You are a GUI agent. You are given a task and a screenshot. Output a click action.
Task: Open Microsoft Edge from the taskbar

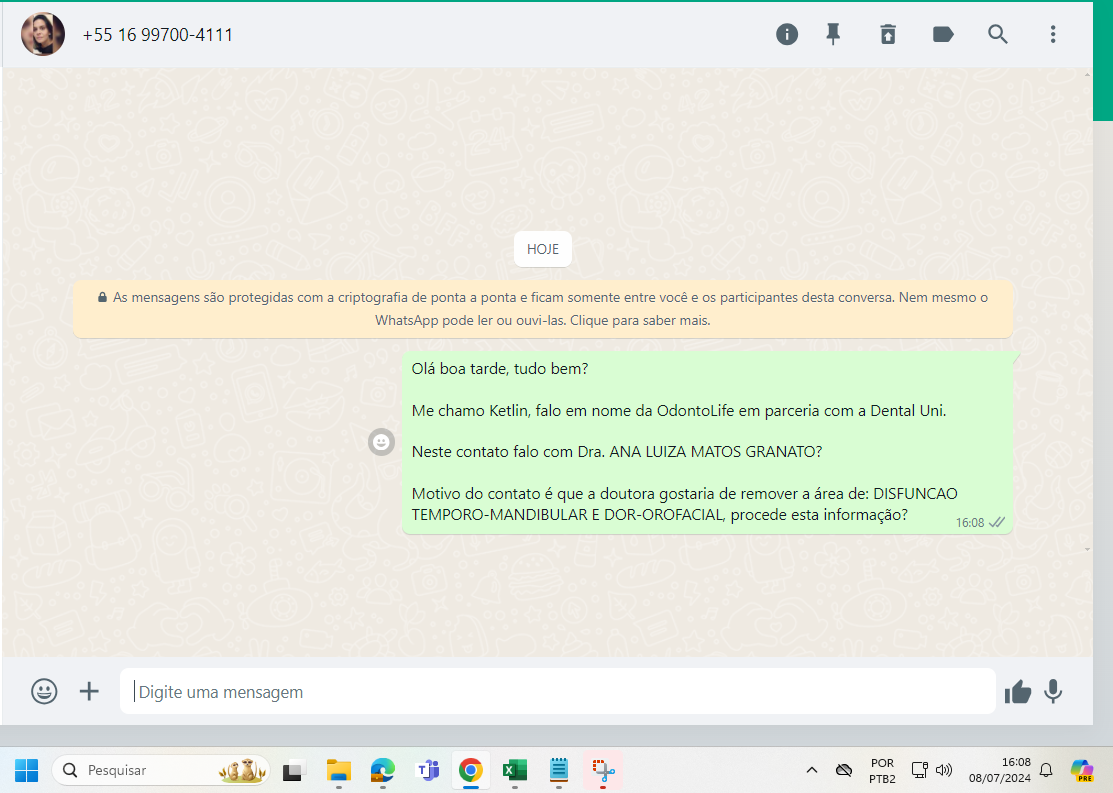tap(383, 770)
